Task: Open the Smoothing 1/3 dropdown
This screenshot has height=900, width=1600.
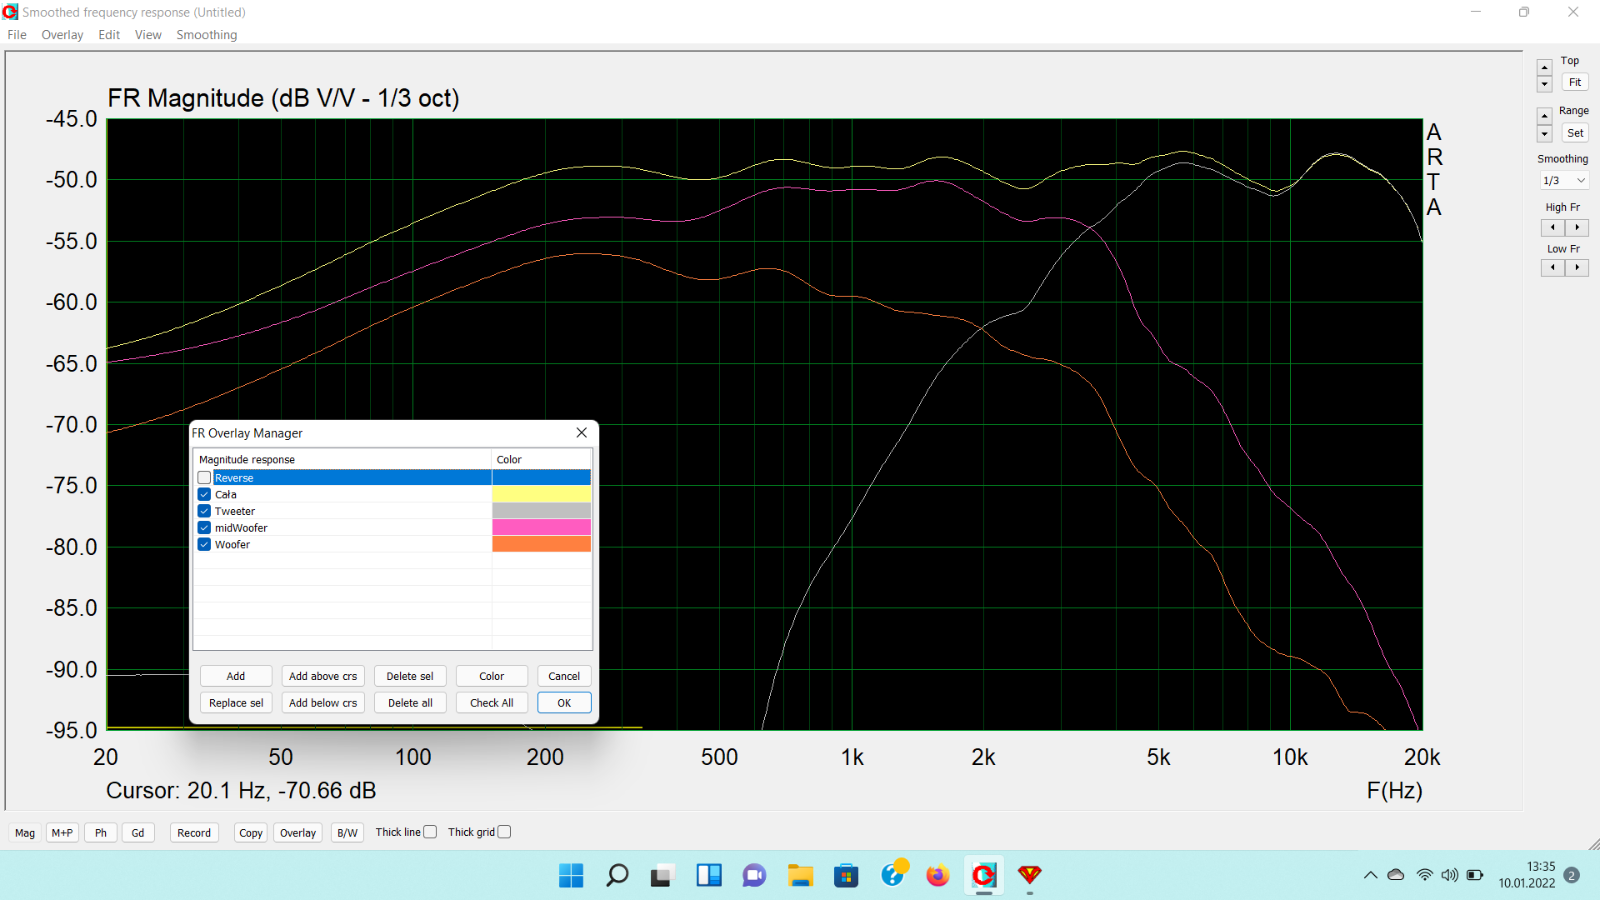Action: 1565,181
